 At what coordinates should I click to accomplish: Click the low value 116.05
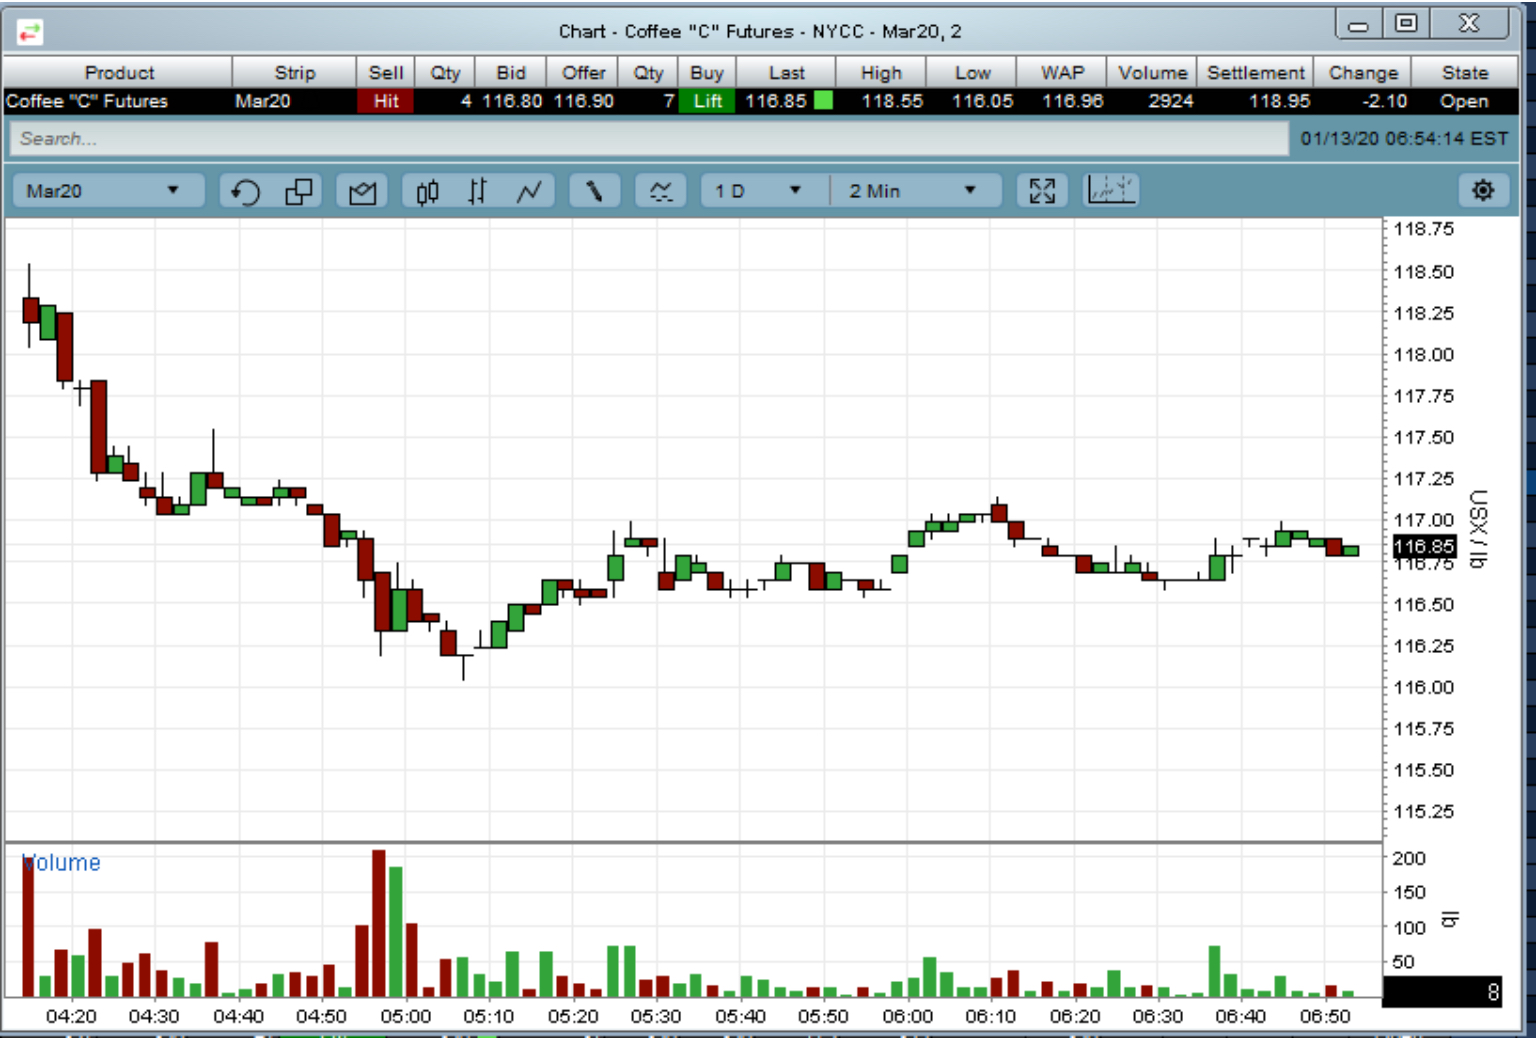pos(982,101)
